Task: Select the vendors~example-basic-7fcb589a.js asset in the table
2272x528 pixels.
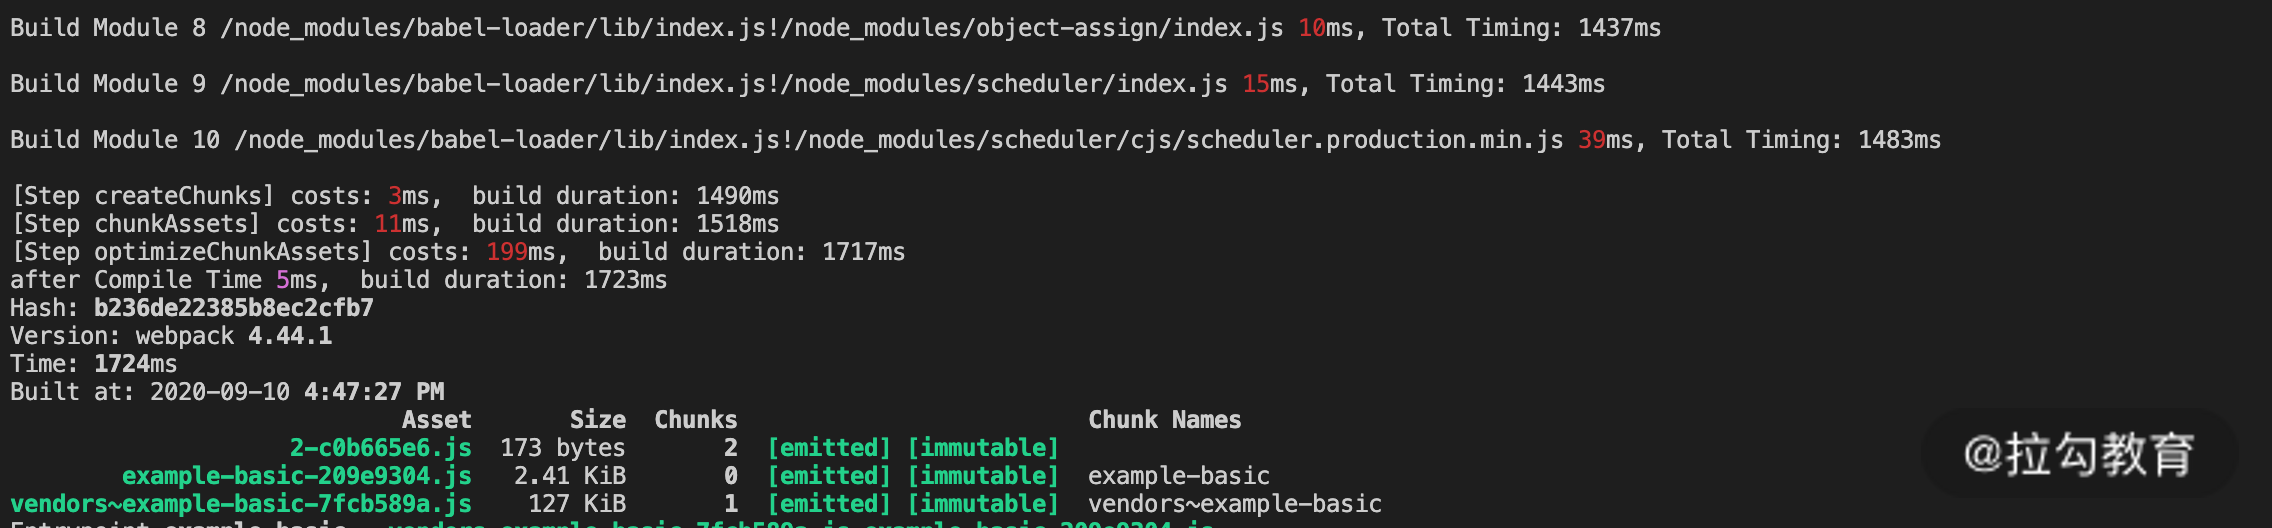Action: click(240, 504)
